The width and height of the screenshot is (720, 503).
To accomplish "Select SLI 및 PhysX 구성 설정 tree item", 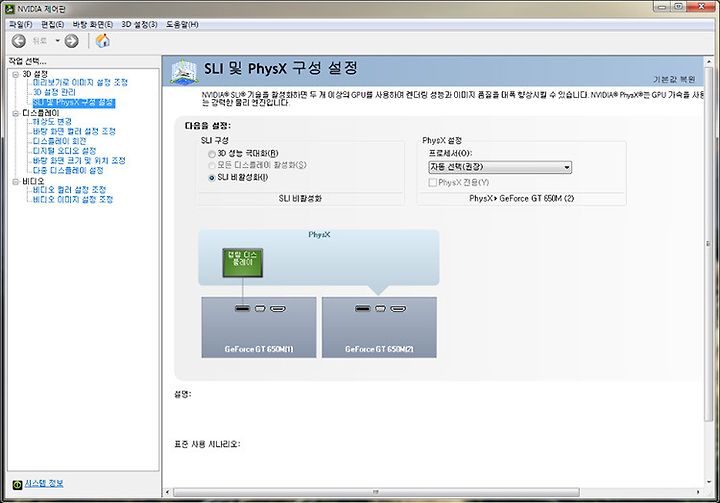I will click(74, 102).
